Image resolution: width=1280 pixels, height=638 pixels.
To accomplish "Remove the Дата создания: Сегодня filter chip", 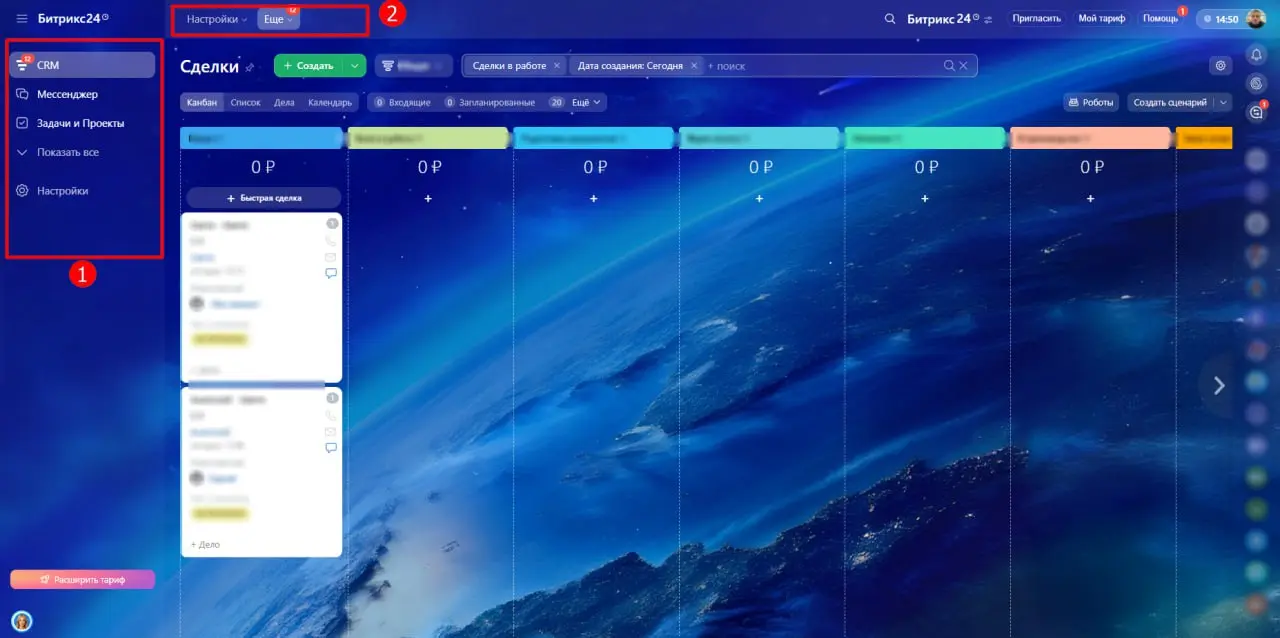I will point(694,66).
